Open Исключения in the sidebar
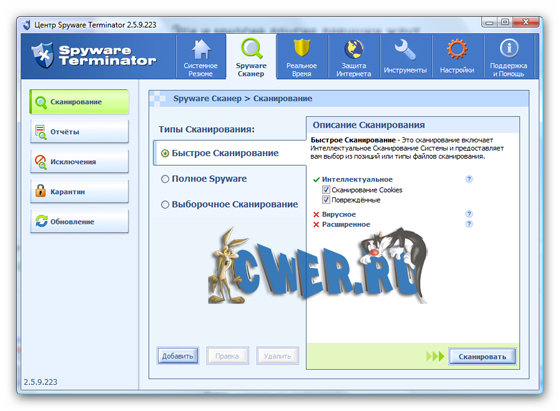The height and width of the screenshot is (411, 560). pyautogui.click(x=79, y=162)
